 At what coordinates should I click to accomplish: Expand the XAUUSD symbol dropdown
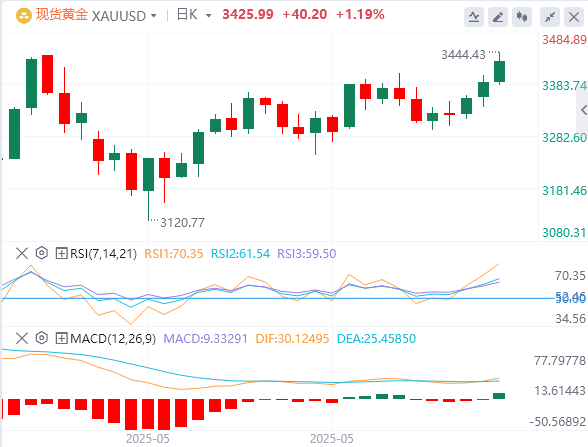coord(153,16)
